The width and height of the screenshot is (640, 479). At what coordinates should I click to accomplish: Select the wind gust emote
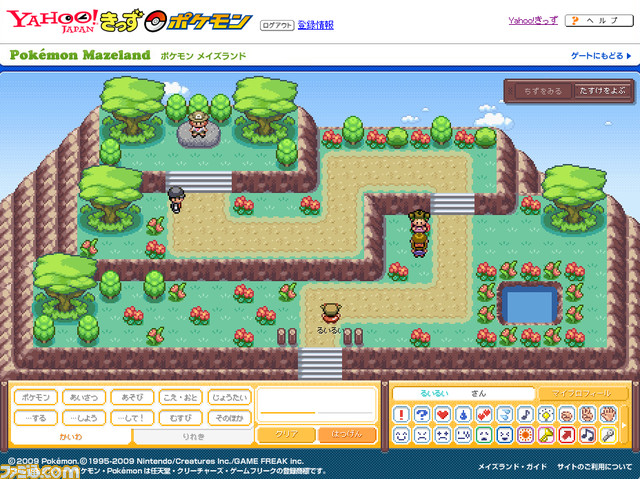tap(504, 415)
